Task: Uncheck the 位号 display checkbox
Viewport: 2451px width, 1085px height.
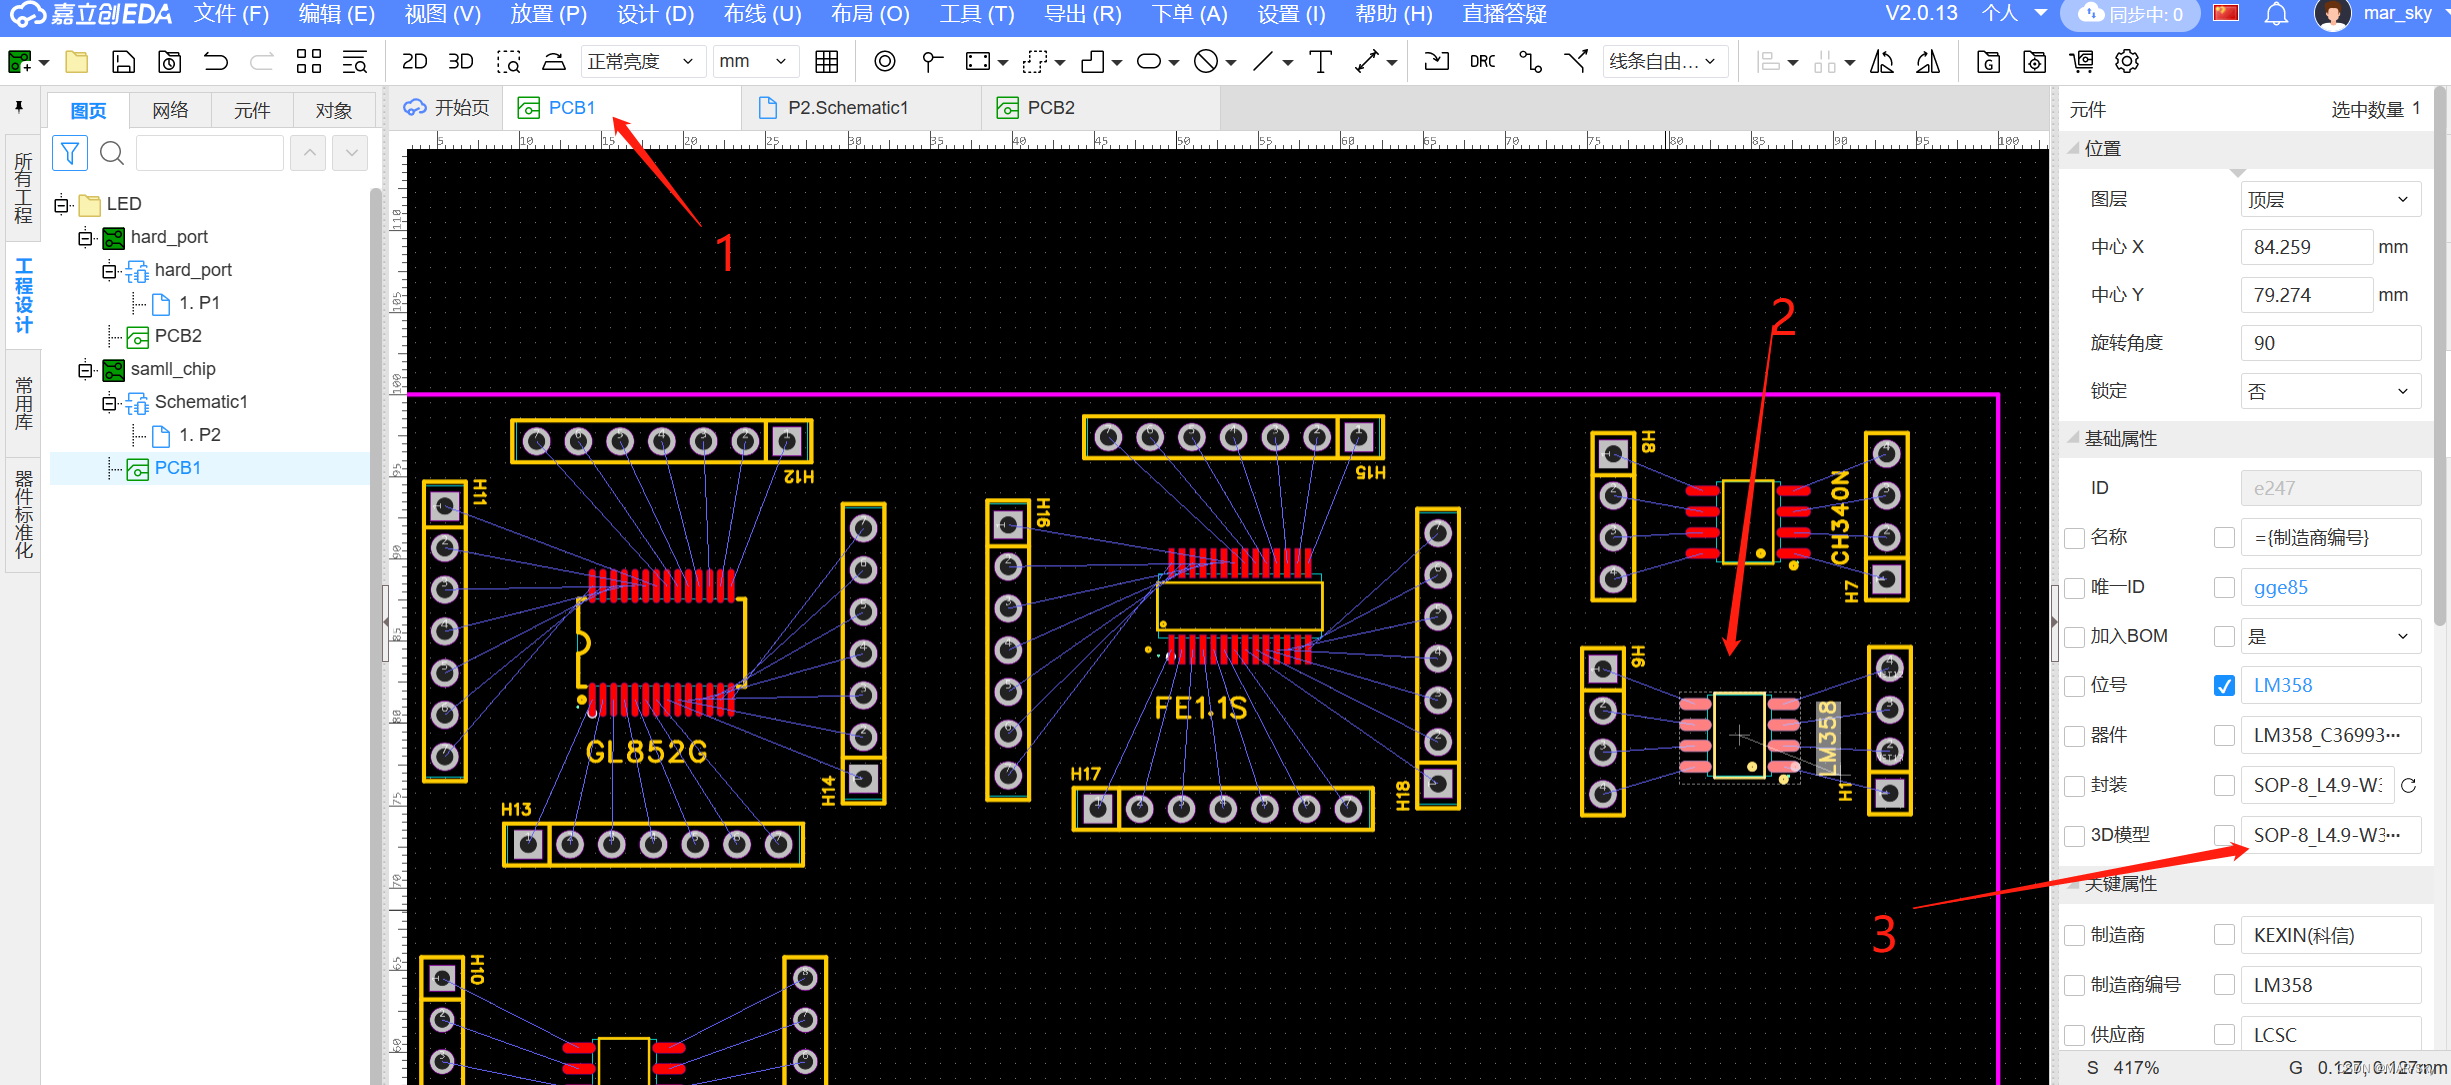Action: pyautogui.click(x=2224, y=686)
